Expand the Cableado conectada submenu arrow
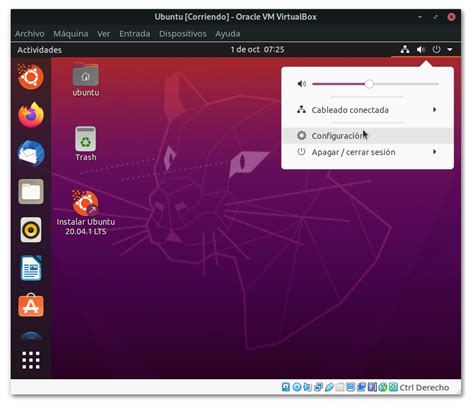474x409 pixels. (x=434, y=110)
